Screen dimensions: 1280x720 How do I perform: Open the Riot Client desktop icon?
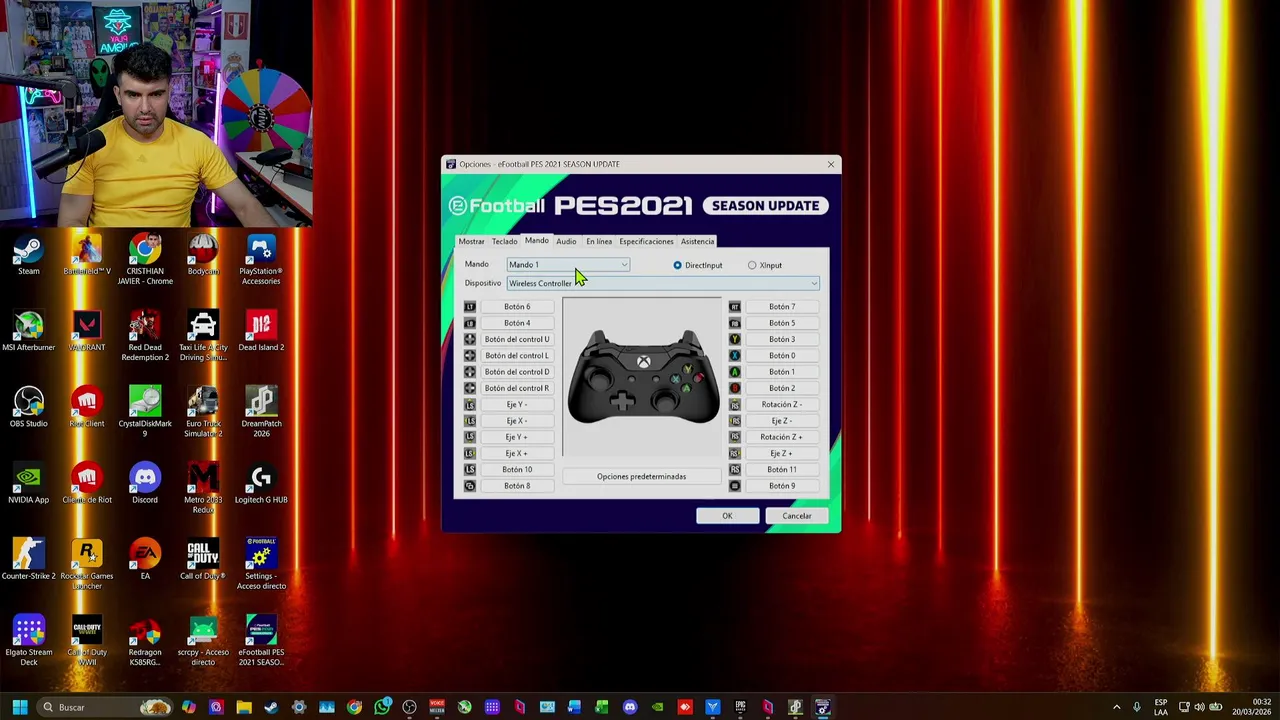(87, 407)
